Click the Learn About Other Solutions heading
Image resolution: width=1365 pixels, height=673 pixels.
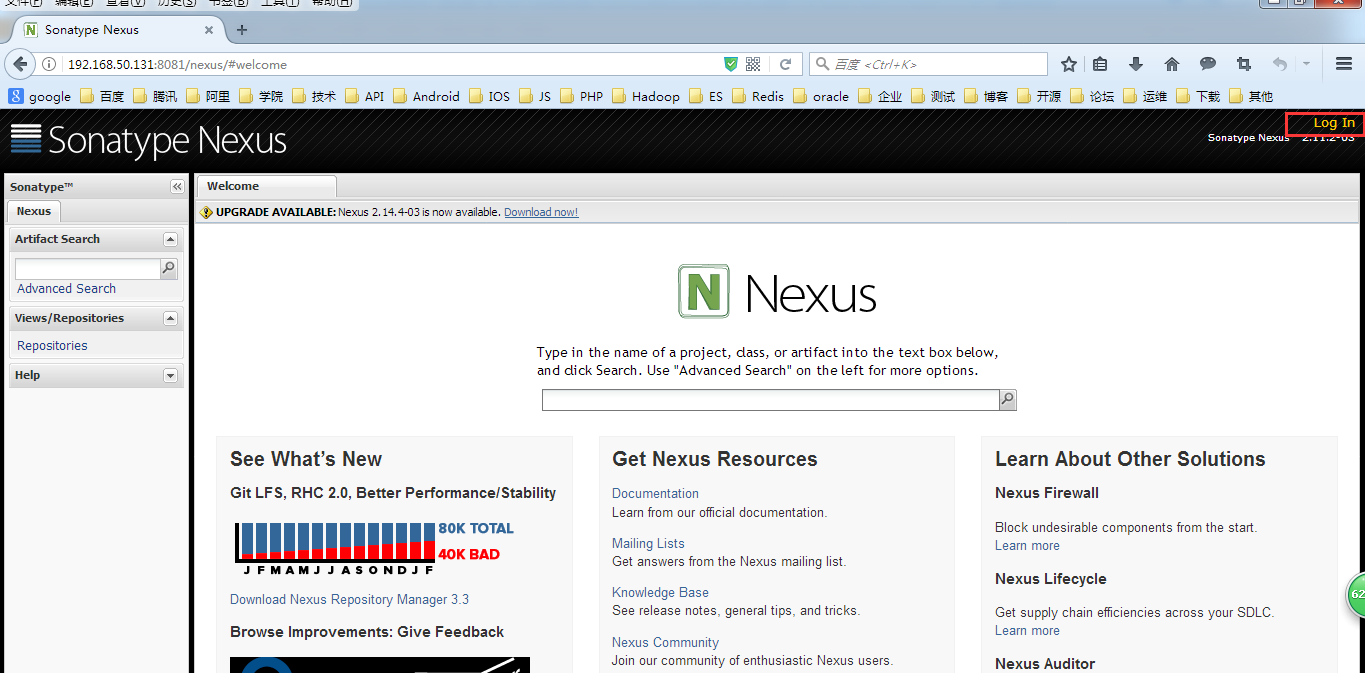pyautogui.click(x=1130, y=459)
